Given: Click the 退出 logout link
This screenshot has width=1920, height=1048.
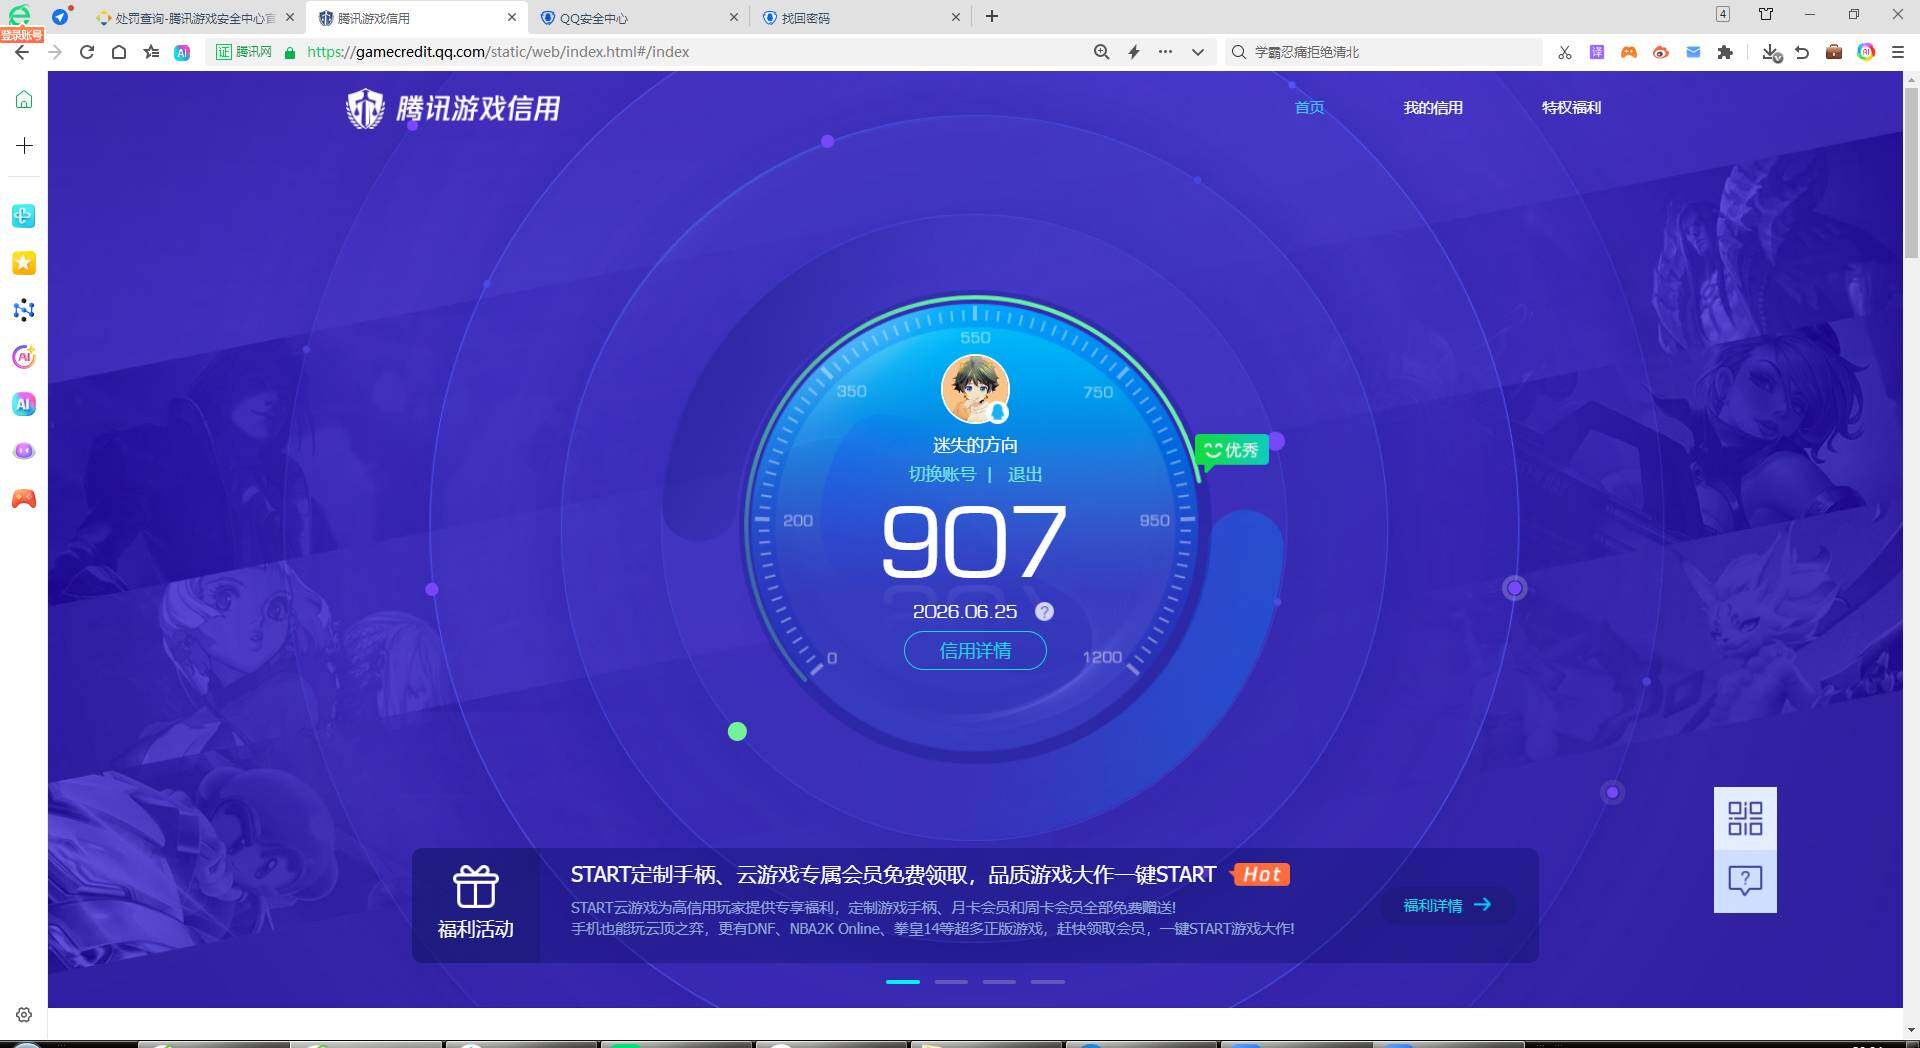Looking at the screenshot, I should point(1025,474).
